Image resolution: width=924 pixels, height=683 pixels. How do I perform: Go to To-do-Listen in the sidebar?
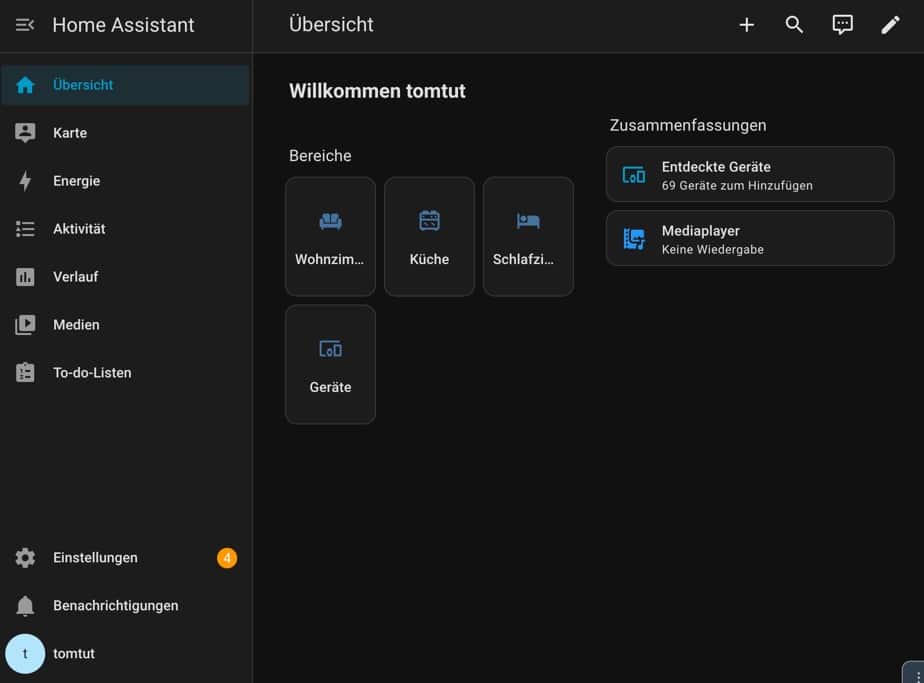[92, 373]
